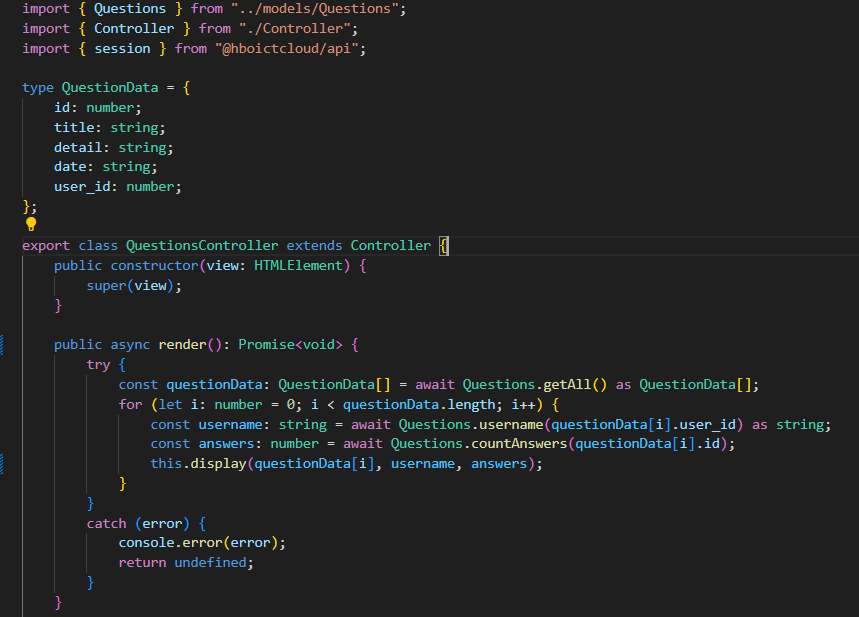Click the title property in QuestionData type

[74, 127]
